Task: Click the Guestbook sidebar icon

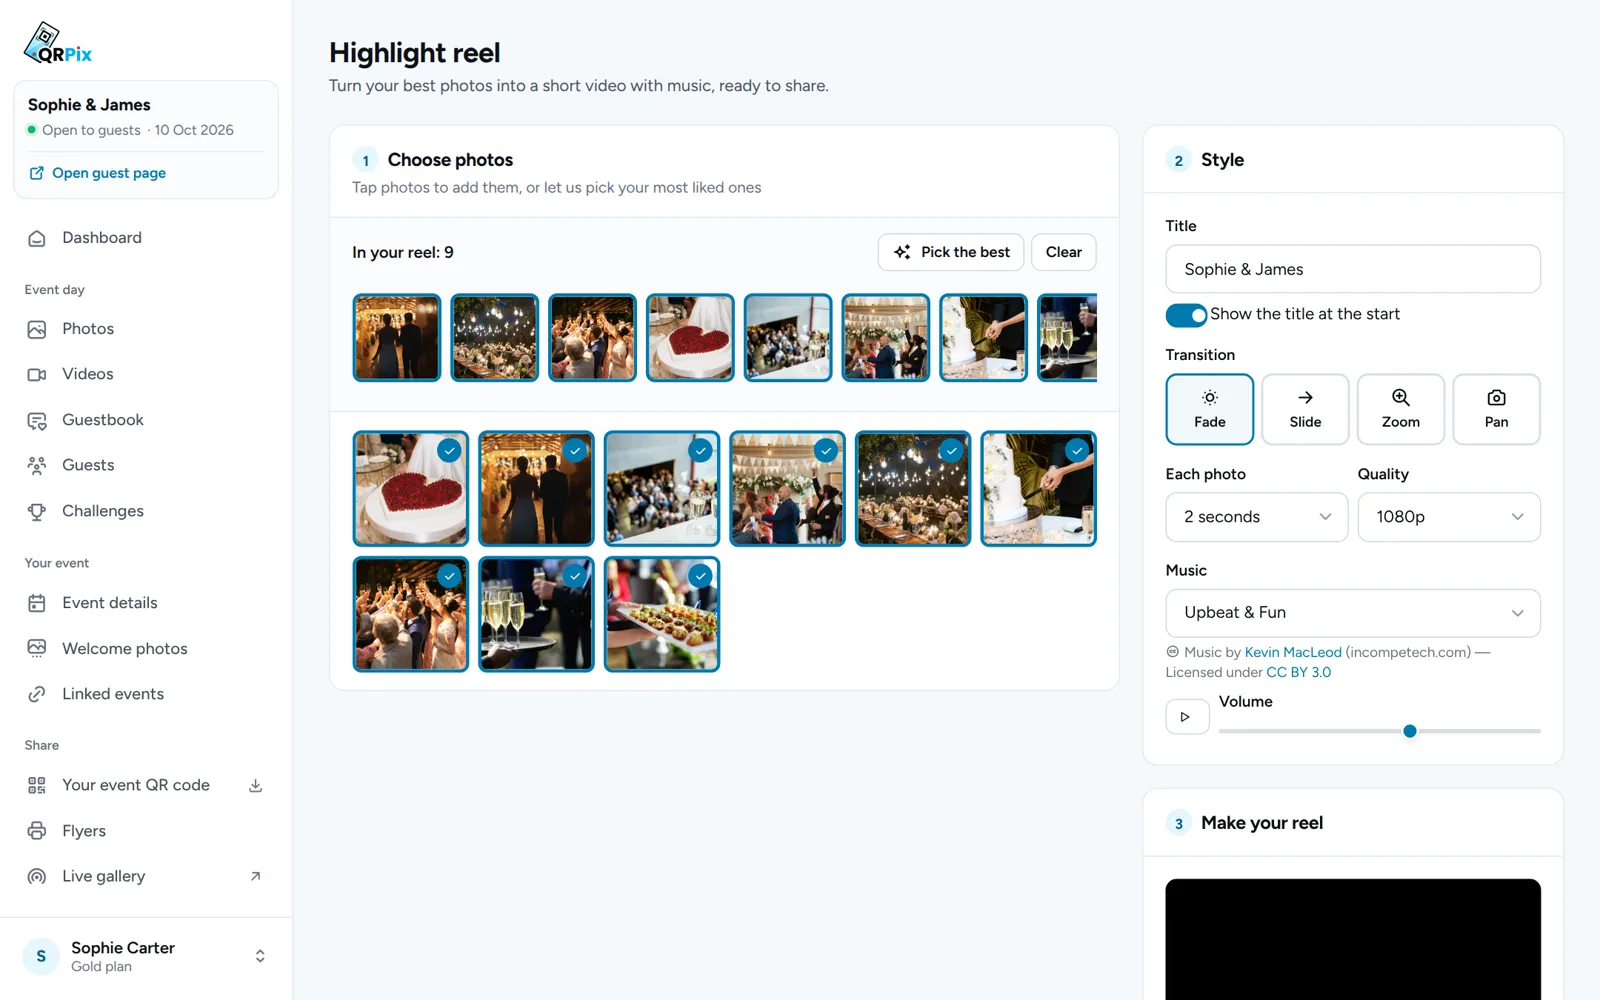Action: [x=37, y=420]
